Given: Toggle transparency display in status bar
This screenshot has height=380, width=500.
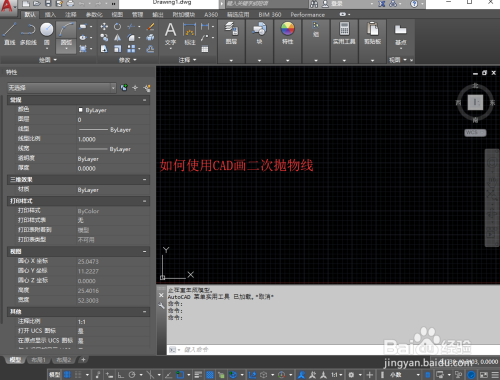Looking at the screenshot, I should tap(210, 375).
